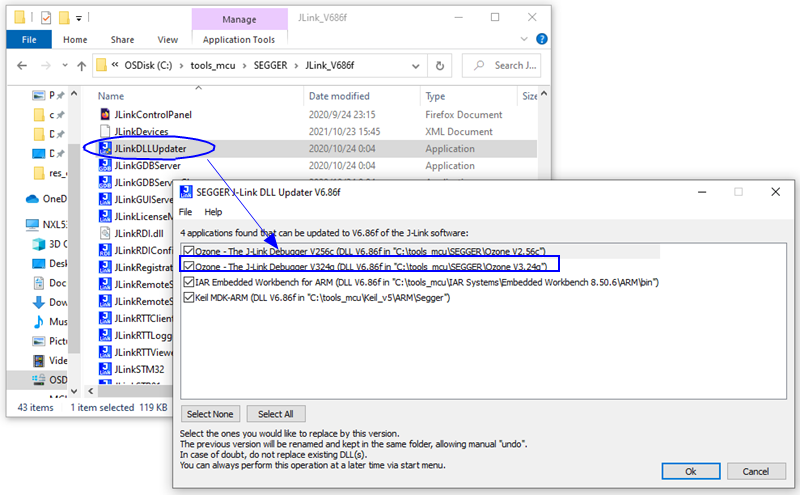Open Help menu in DLL Updater
800x495 pixels.
[x=213, y=212]
